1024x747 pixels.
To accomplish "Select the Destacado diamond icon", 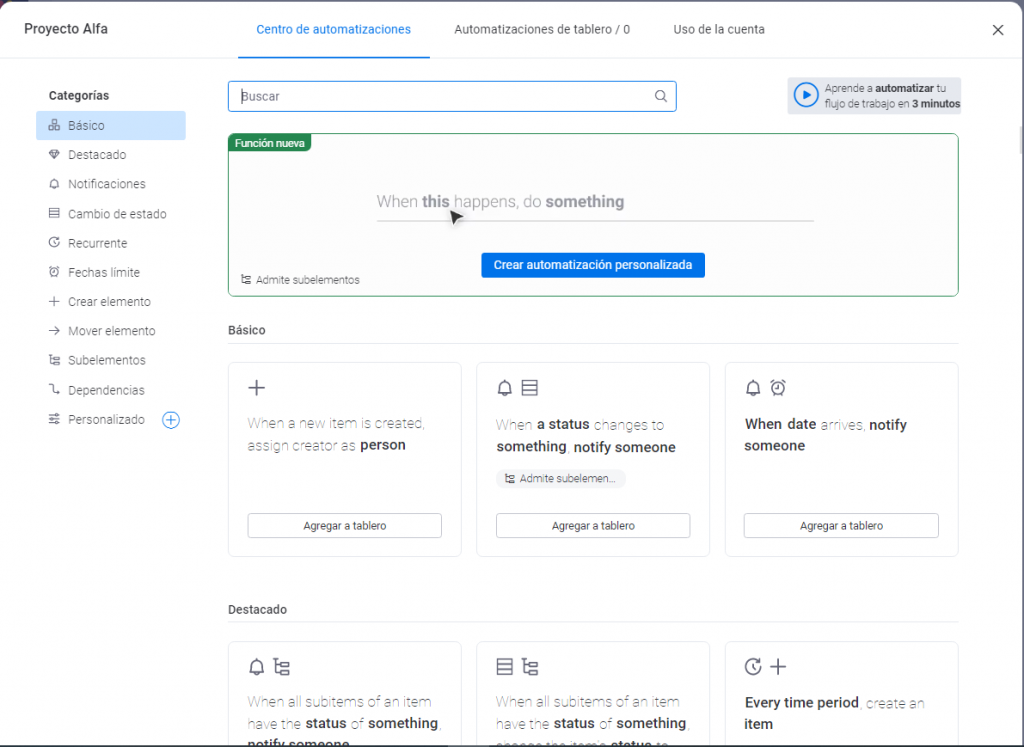I will (54, 155).
